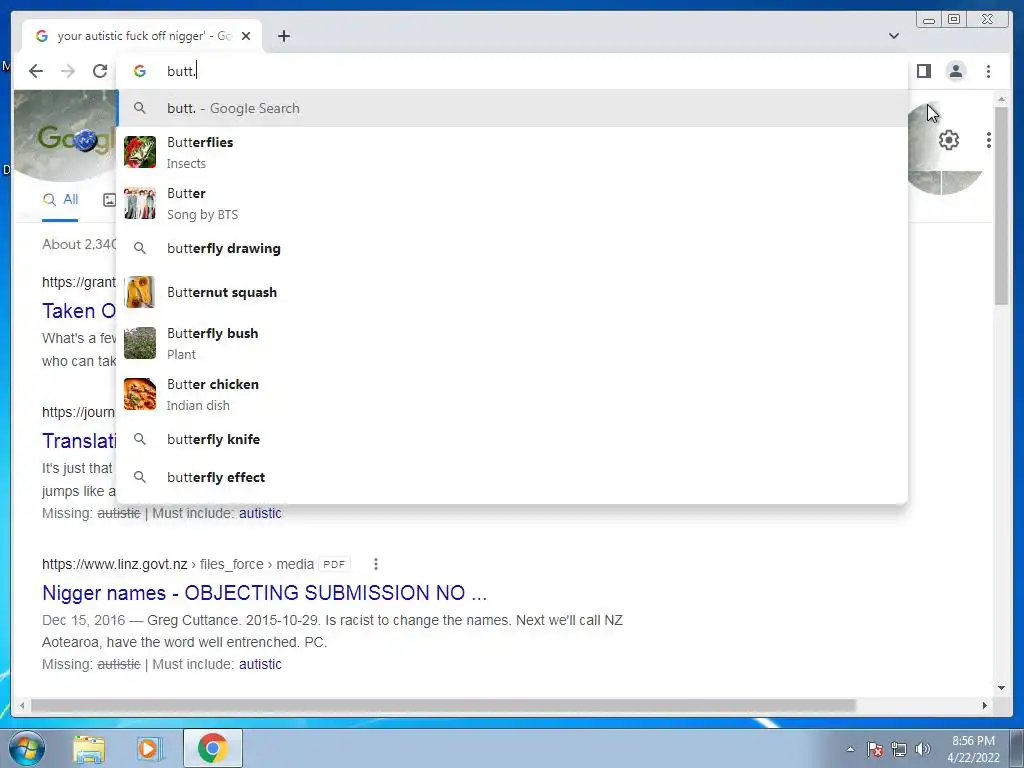The width and height of the screenshot is (1024, 768).
Task: Open Chrome's three-dot menu
Action: 988,71
